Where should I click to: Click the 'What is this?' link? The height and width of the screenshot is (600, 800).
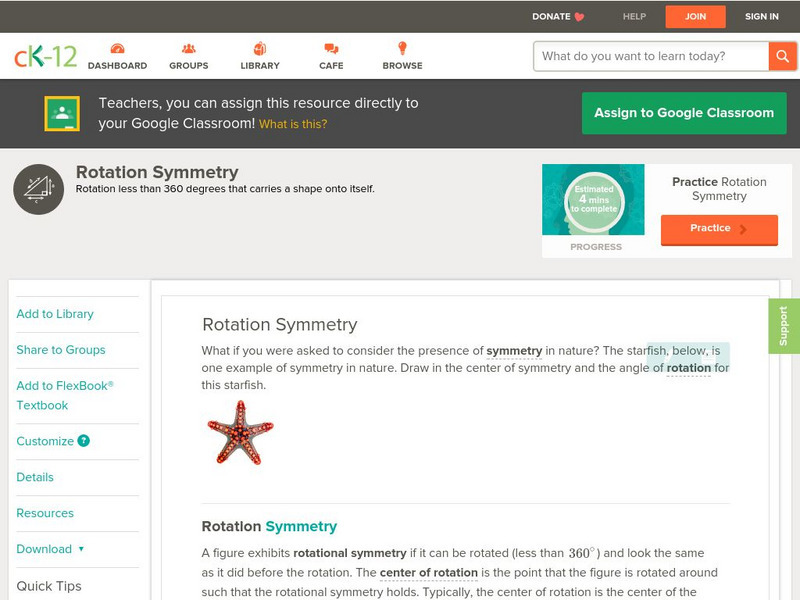click(x=293, y=124)
